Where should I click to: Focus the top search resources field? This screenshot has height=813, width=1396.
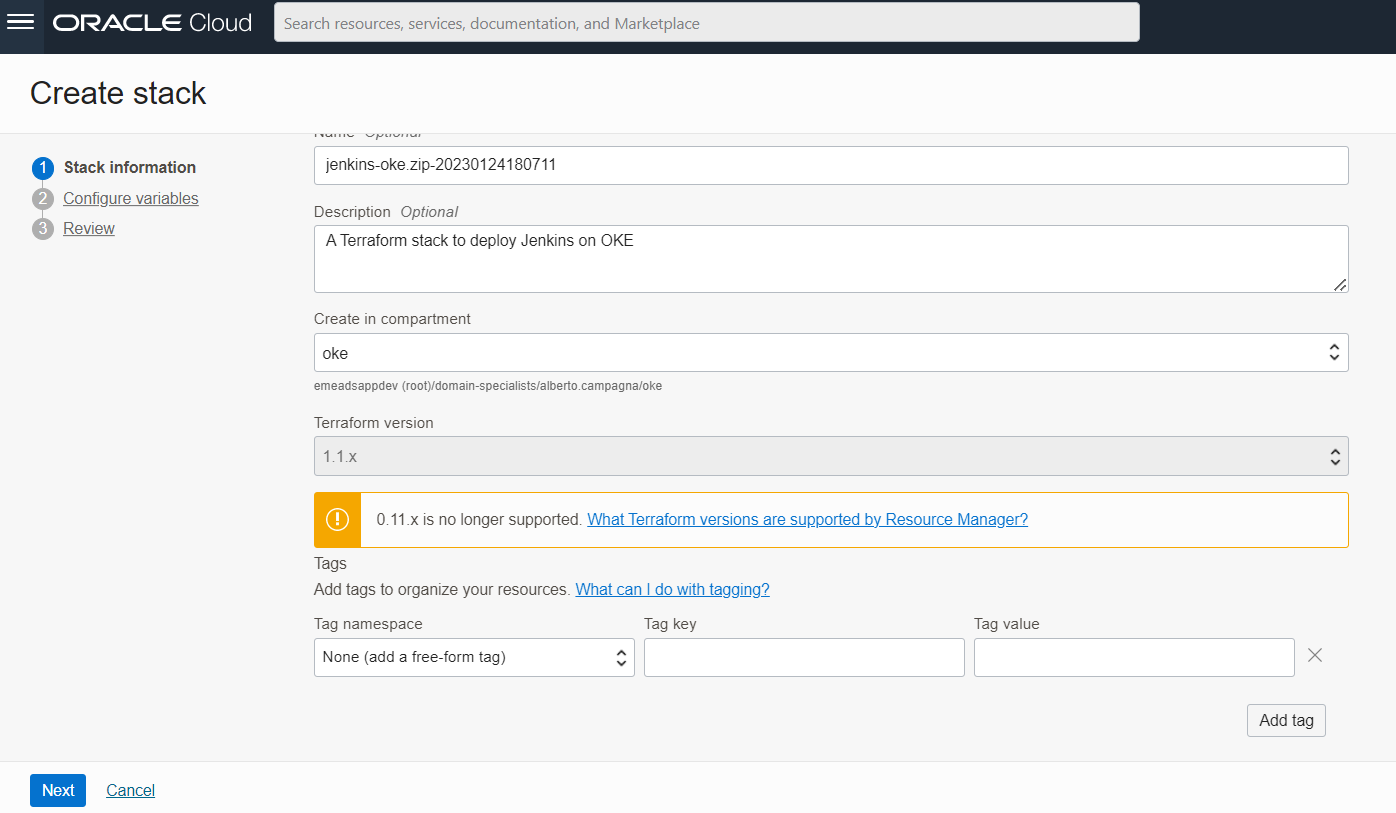pos(707,23)
